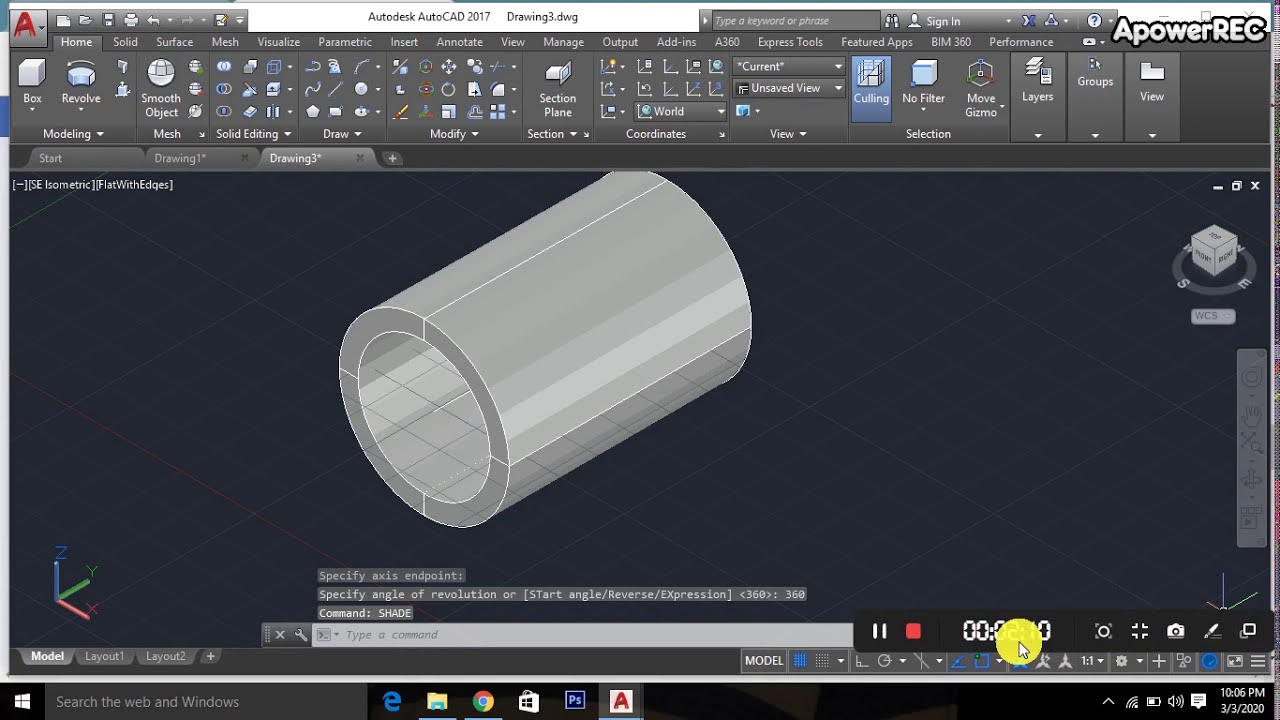Expand the Modify panel
The image size is (1280, 720).
(x=454, y=134)
